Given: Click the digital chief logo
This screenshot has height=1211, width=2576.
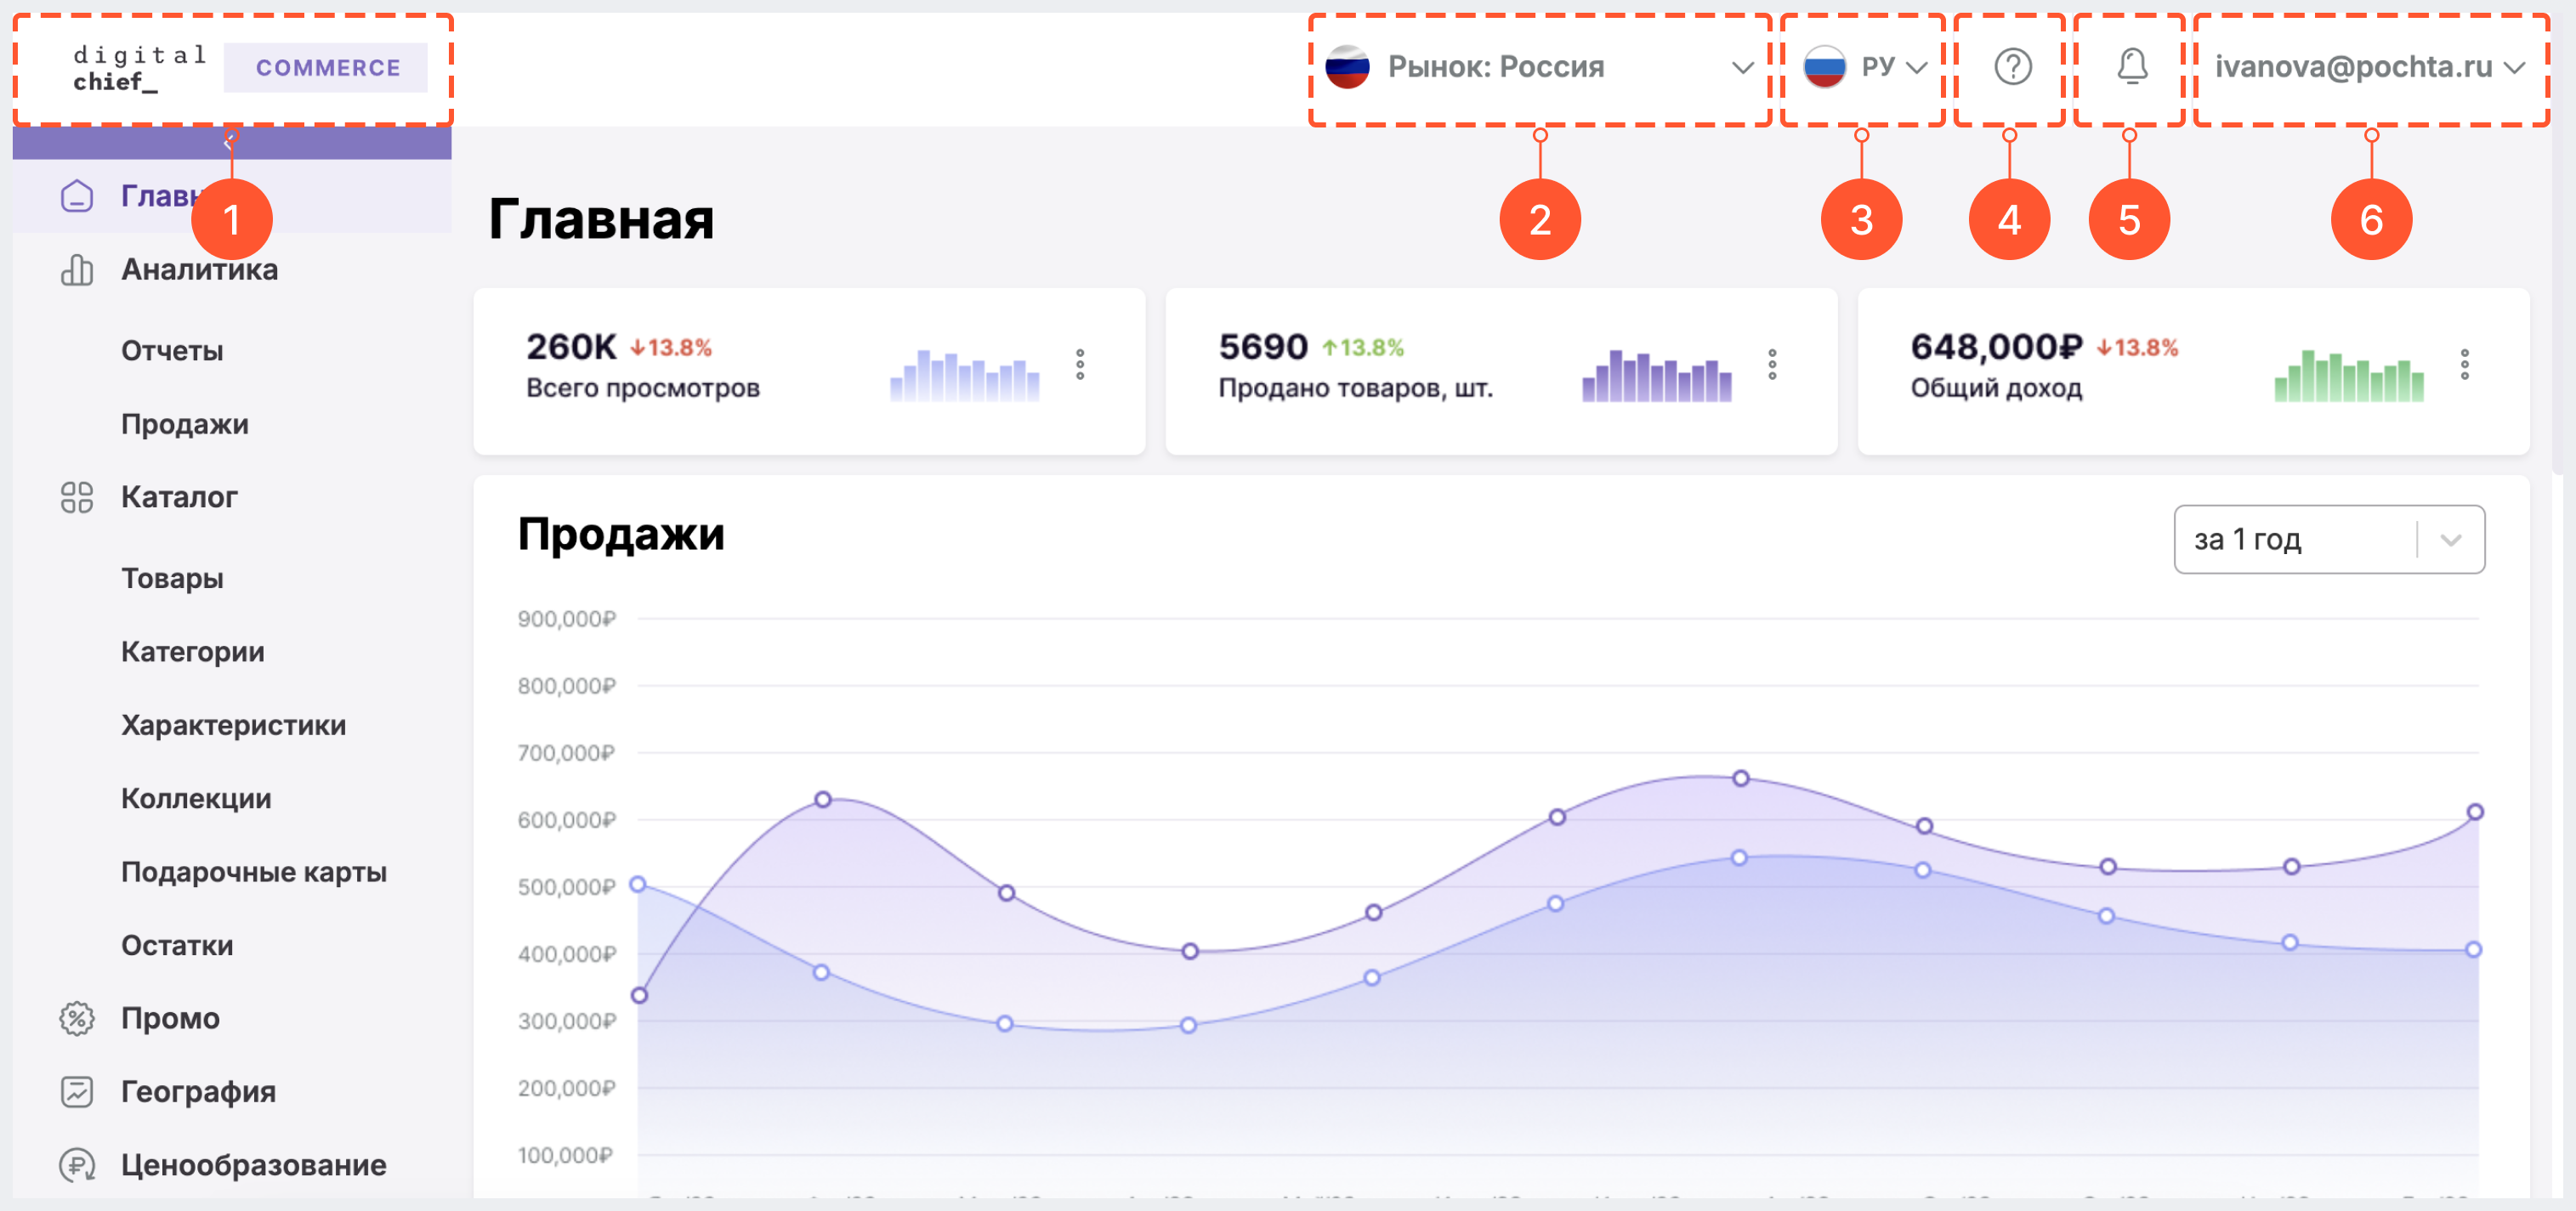Looking at the screenshot, I should [x=139, y=68].
